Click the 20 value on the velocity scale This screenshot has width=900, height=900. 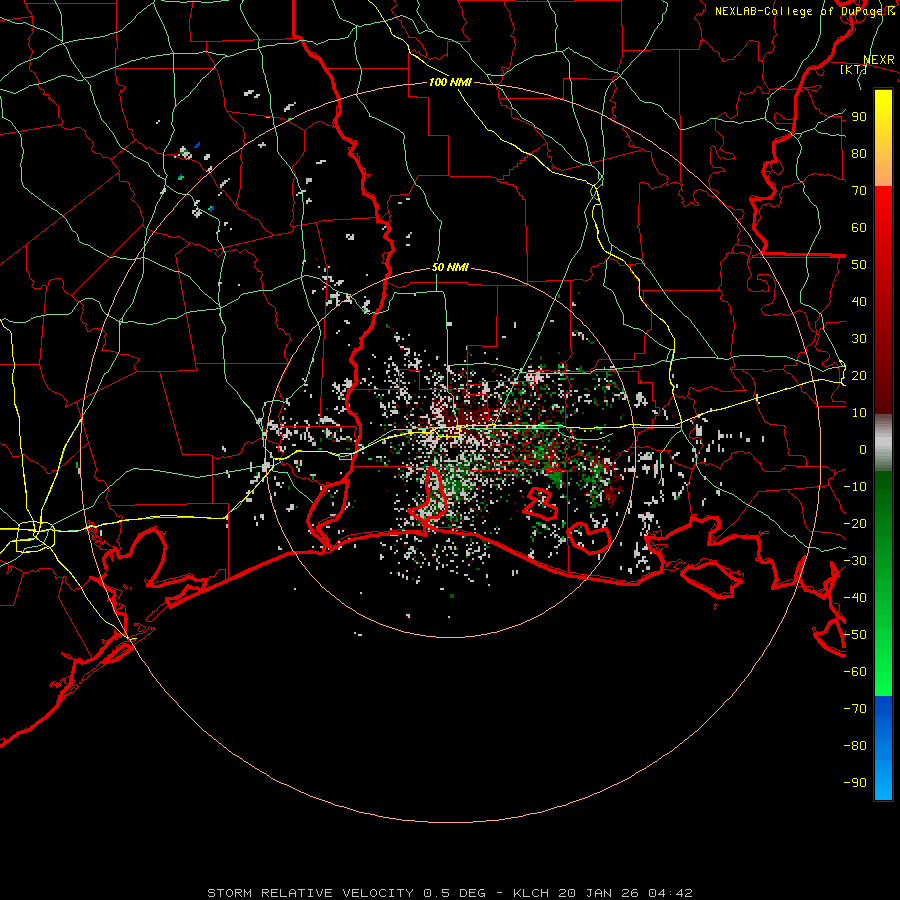[x=859, y=376]
